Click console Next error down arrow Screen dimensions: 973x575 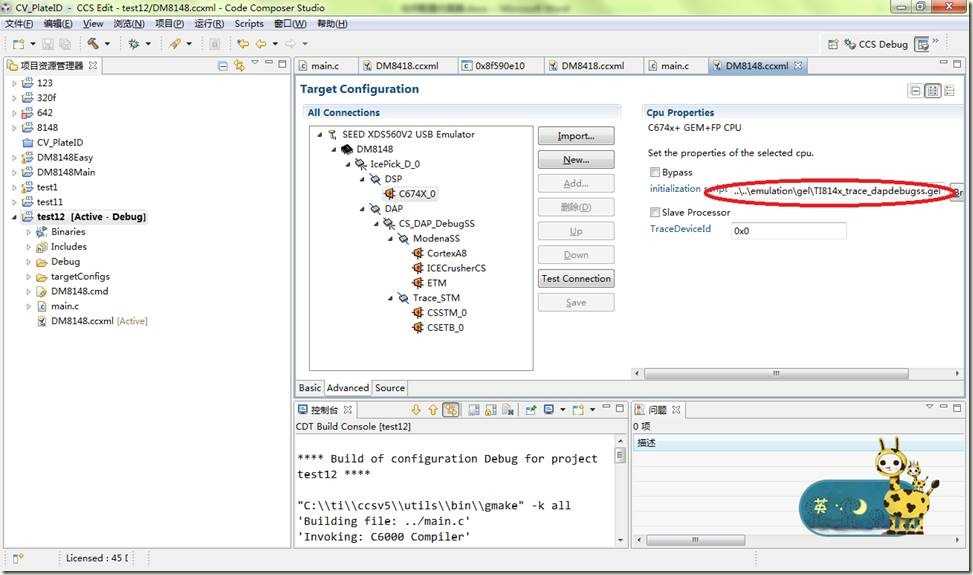click(x=416, y=410)
